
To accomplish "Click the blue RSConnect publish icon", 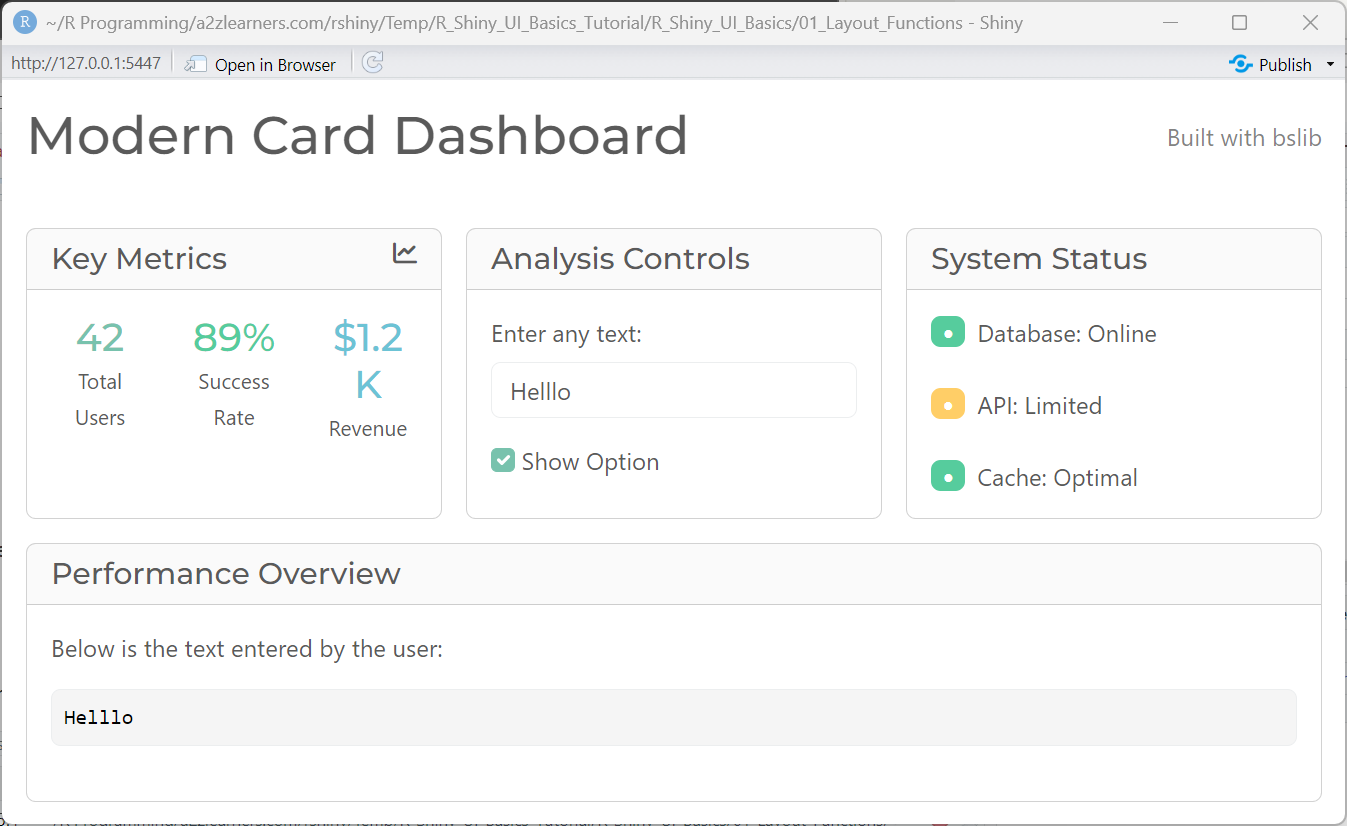I will coord(1240,63).
